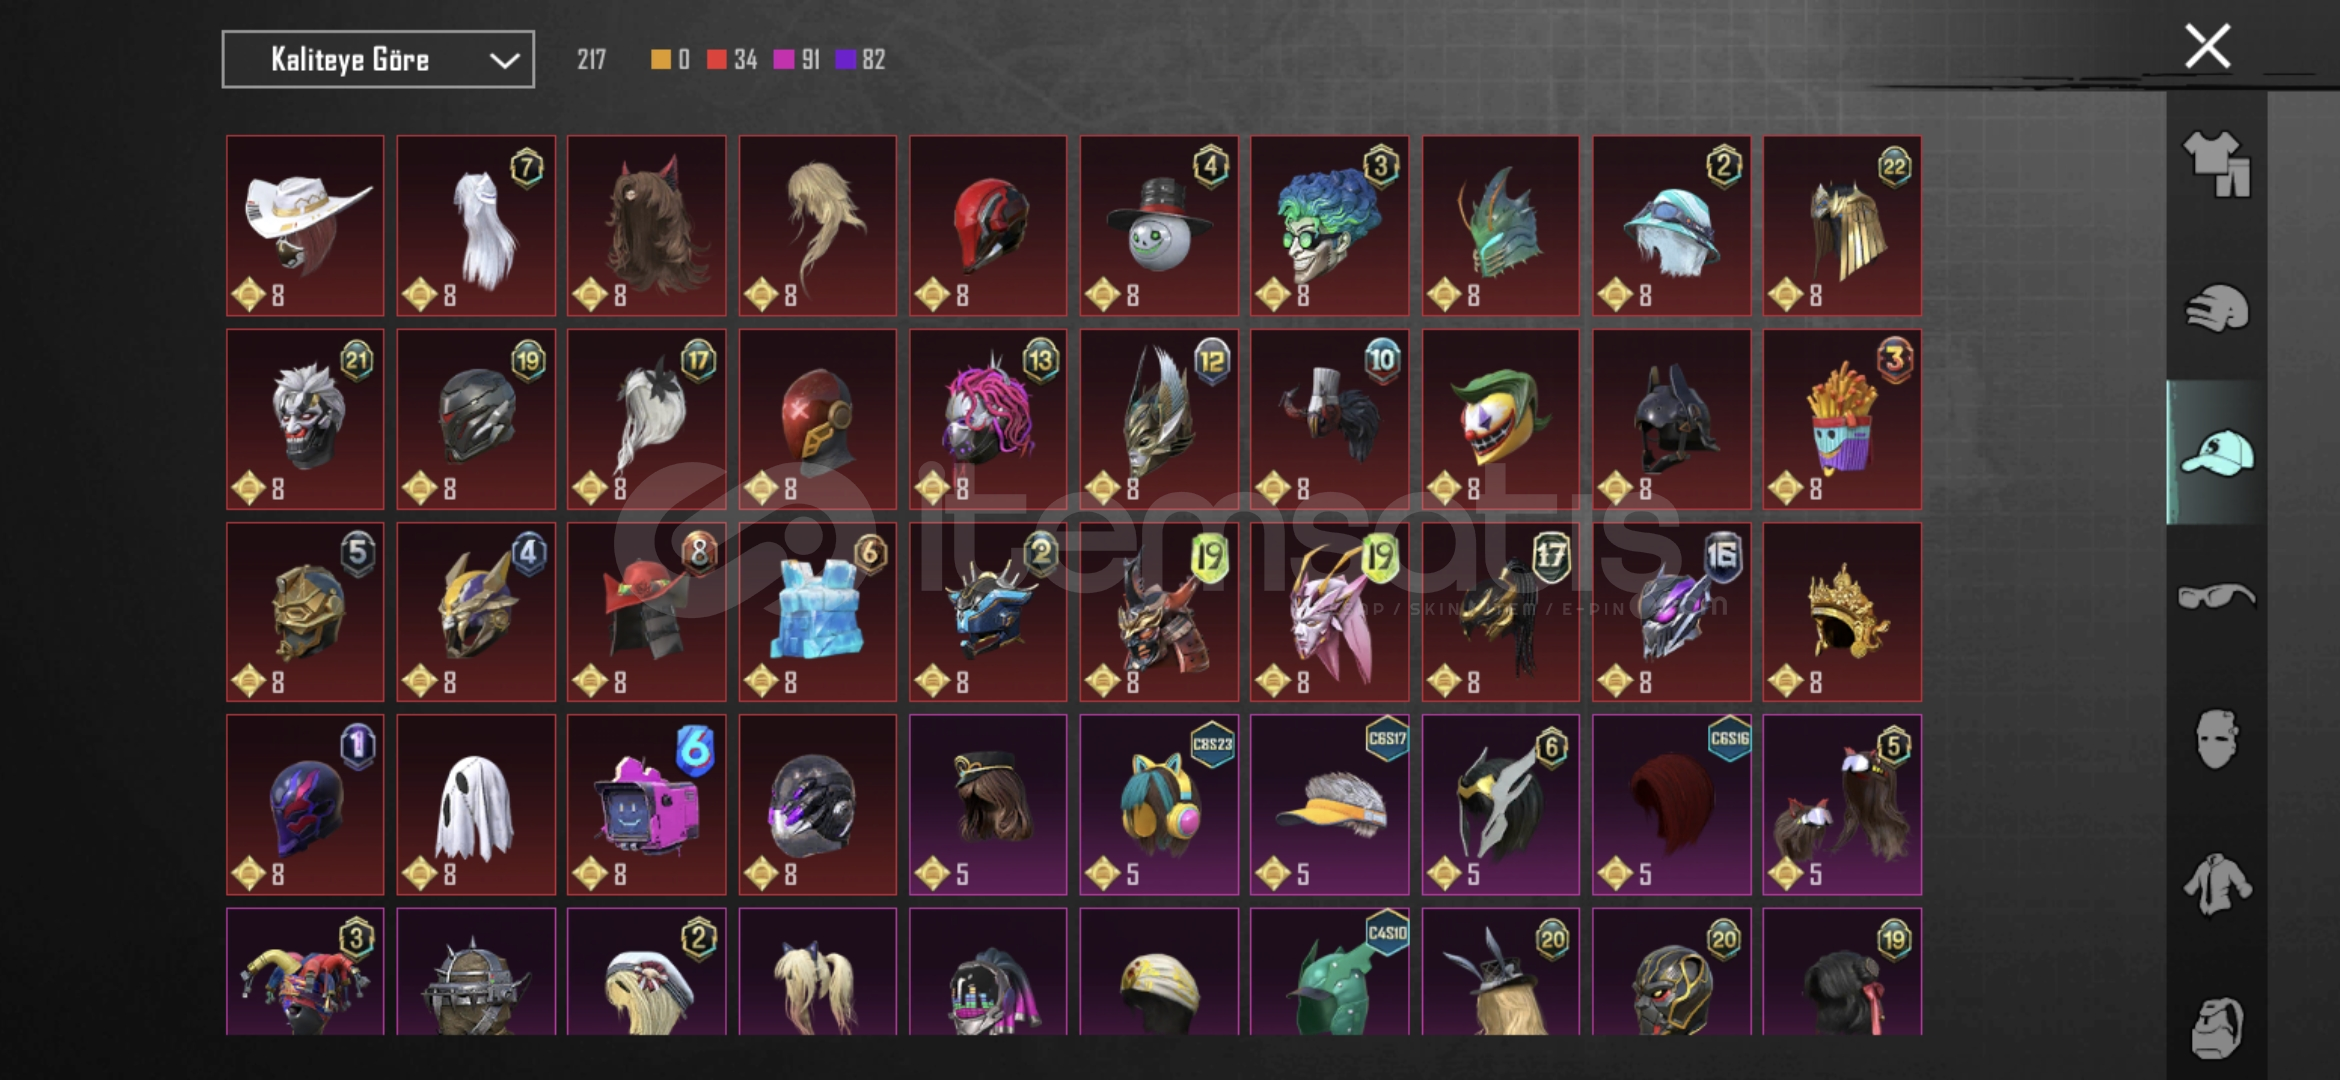
Task: Filter by the pink quality swatch showing 91
Action: click(x=796, y=60)
